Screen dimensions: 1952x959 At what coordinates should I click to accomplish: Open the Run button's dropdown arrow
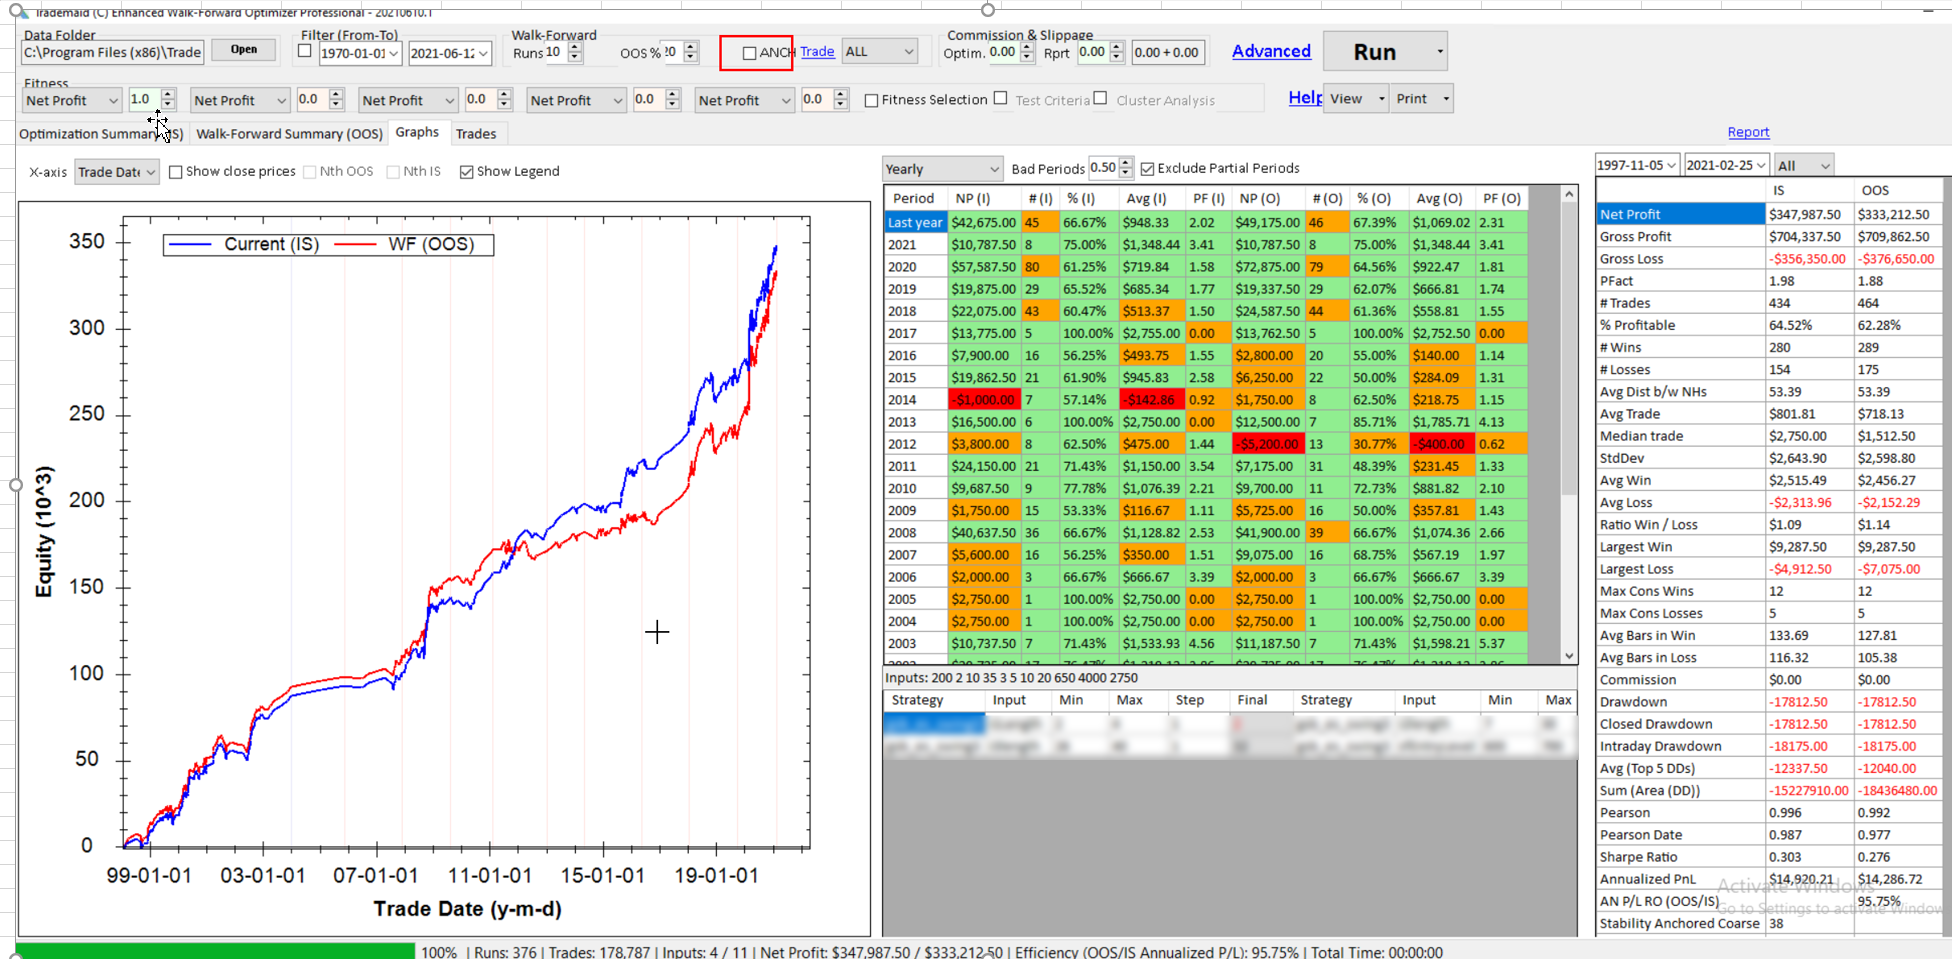tap(1439, 51)
